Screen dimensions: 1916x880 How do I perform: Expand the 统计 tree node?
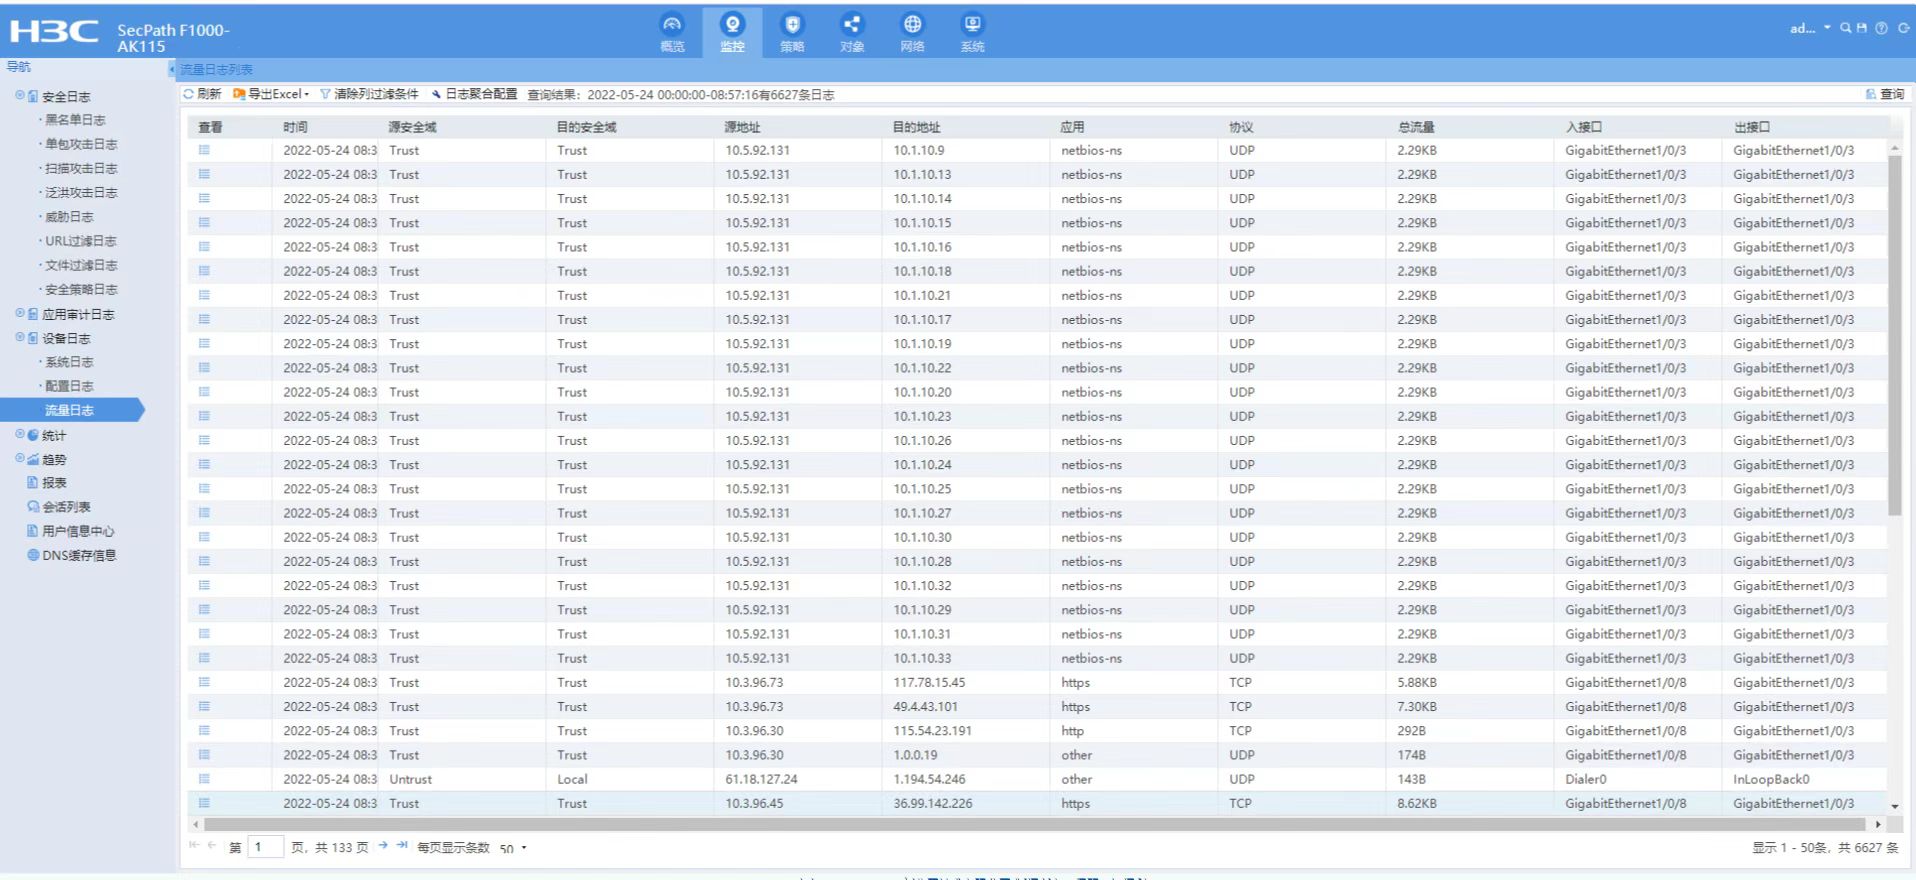(20, 435)
